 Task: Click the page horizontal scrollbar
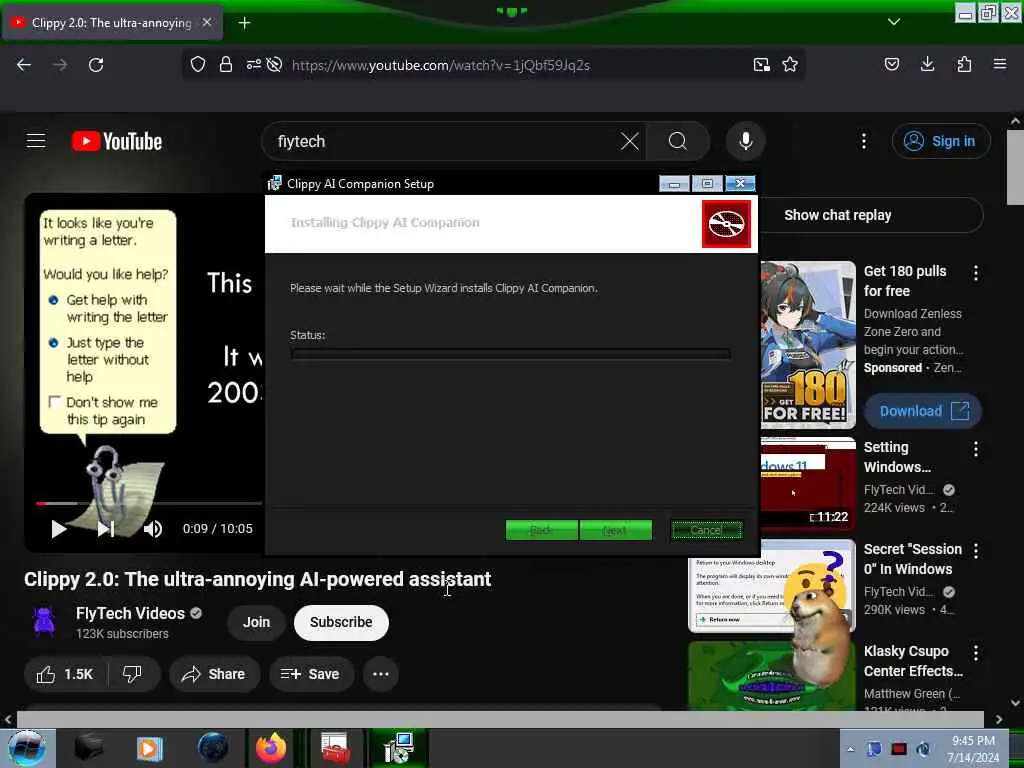(x=500, y=719)
